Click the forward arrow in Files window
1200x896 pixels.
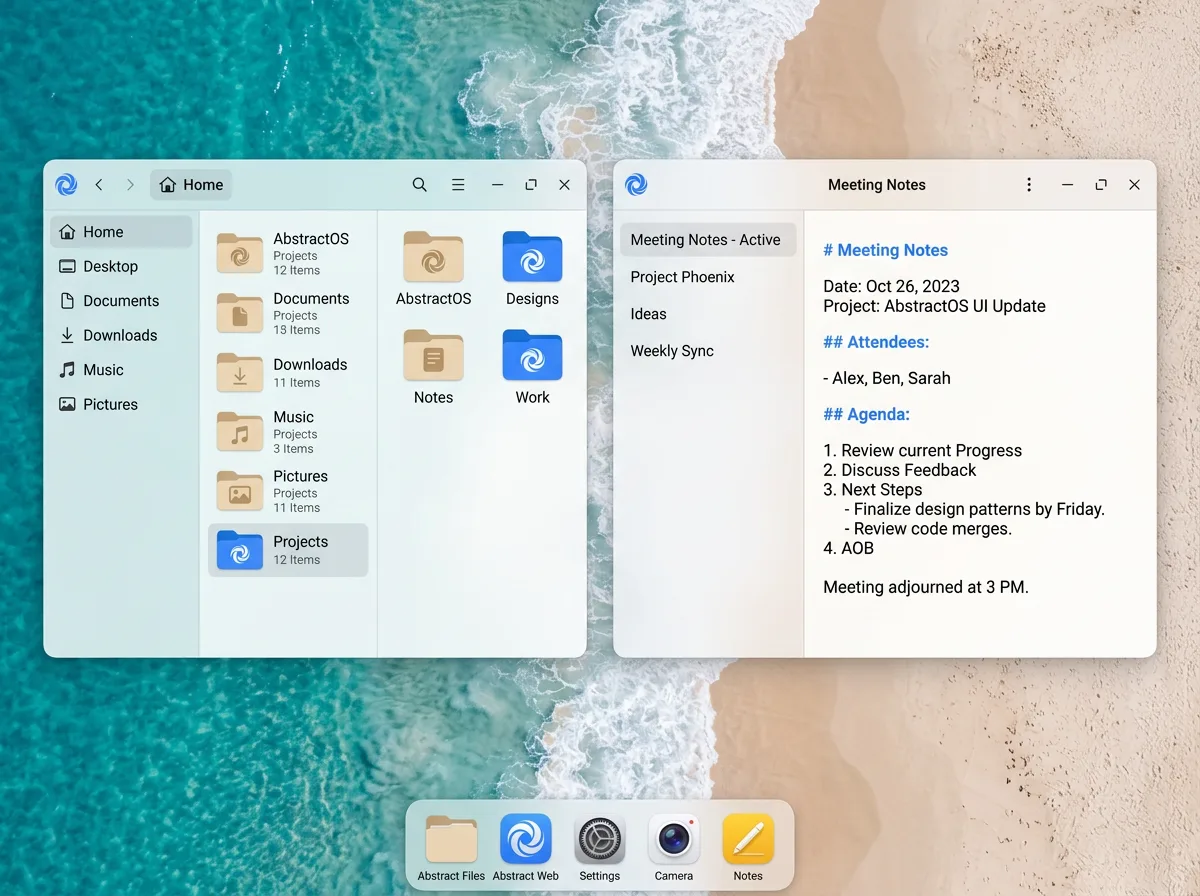point(130,185)
